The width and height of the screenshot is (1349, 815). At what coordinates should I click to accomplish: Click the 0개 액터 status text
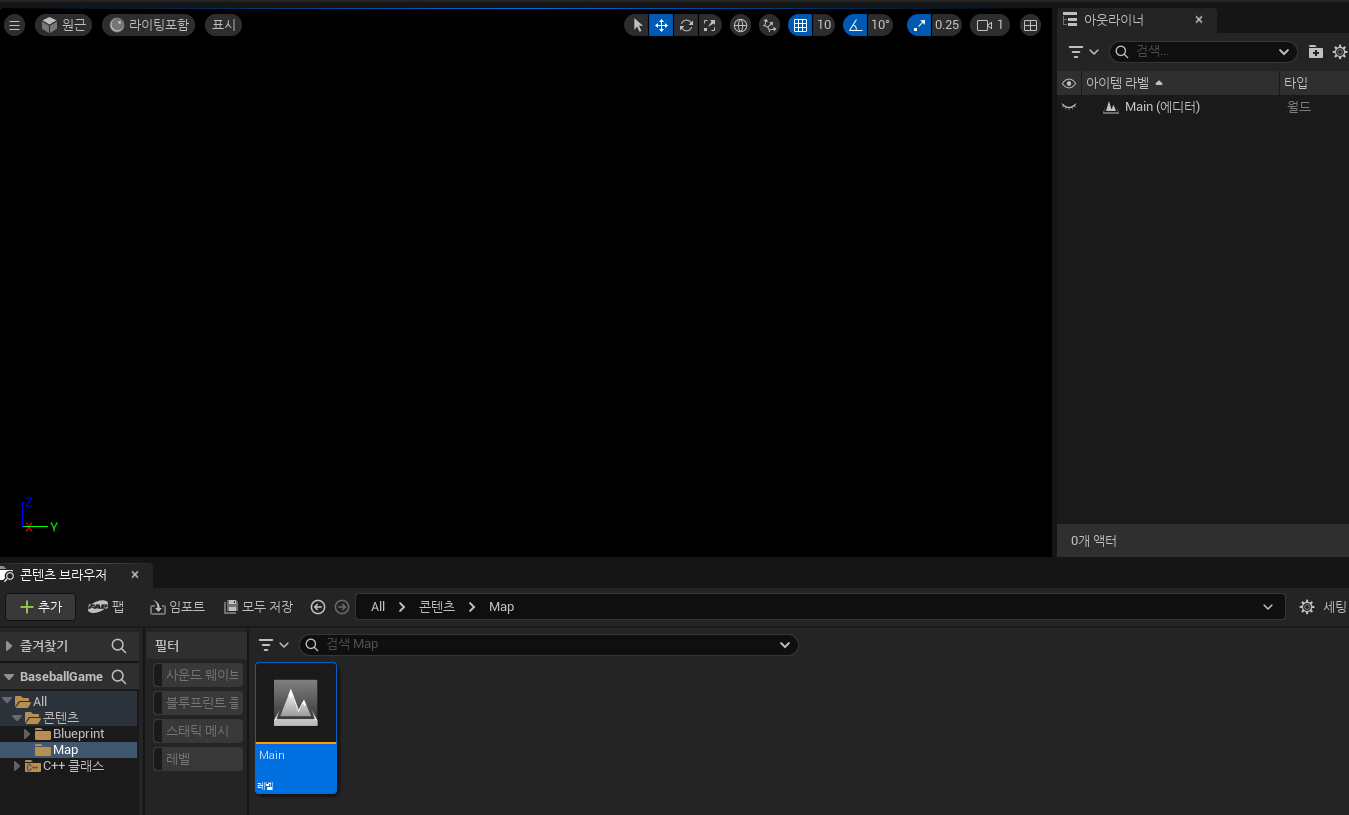(x=1094, y=541)
